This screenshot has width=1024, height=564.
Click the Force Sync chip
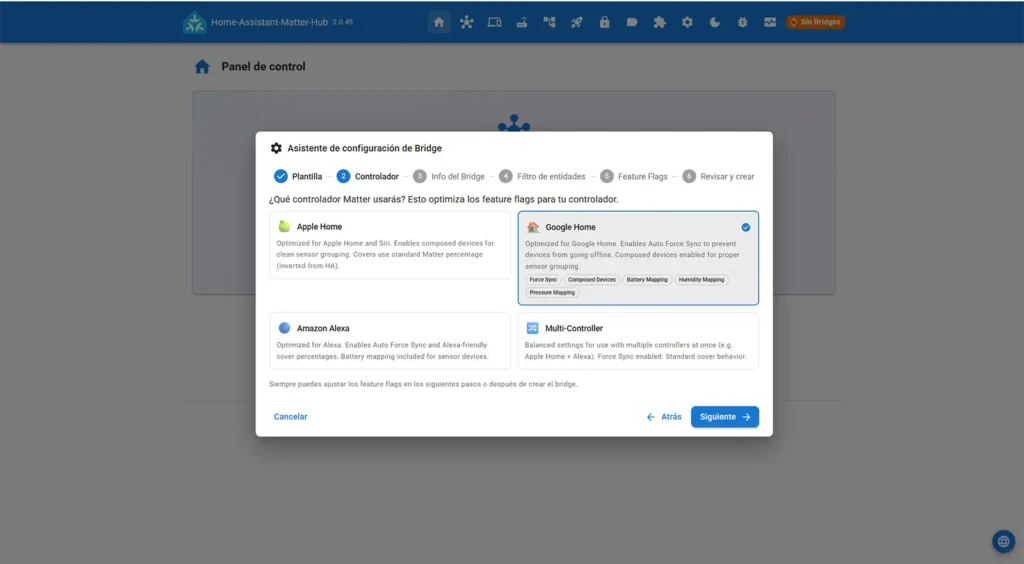click(543, 279)
